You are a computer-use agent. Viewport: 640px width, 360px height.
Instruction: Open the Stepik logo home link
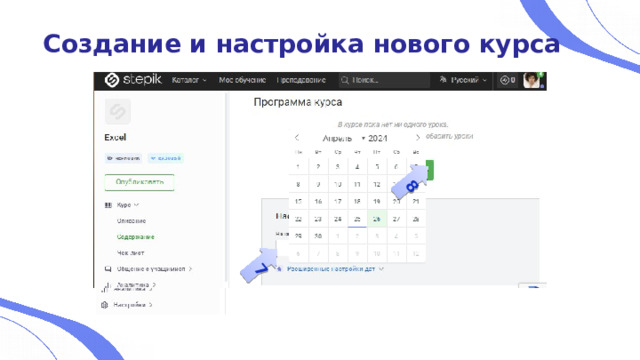pyautogui.click(x=133, y=80)
